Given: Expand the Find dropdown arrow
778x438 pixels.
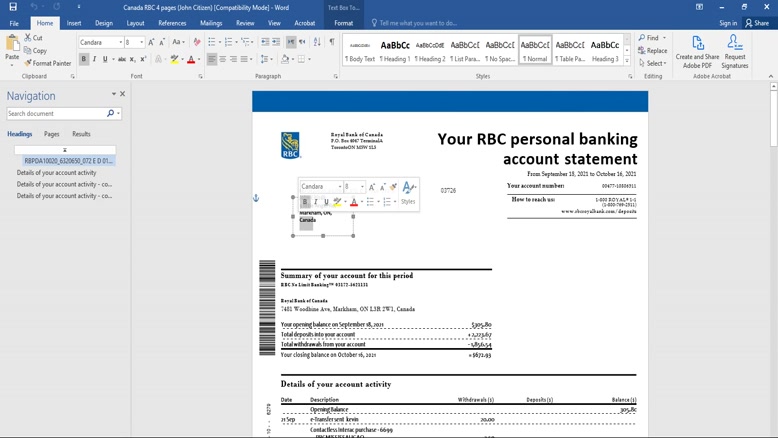Looking at the screenshot, I should click(x=664, y=38).
